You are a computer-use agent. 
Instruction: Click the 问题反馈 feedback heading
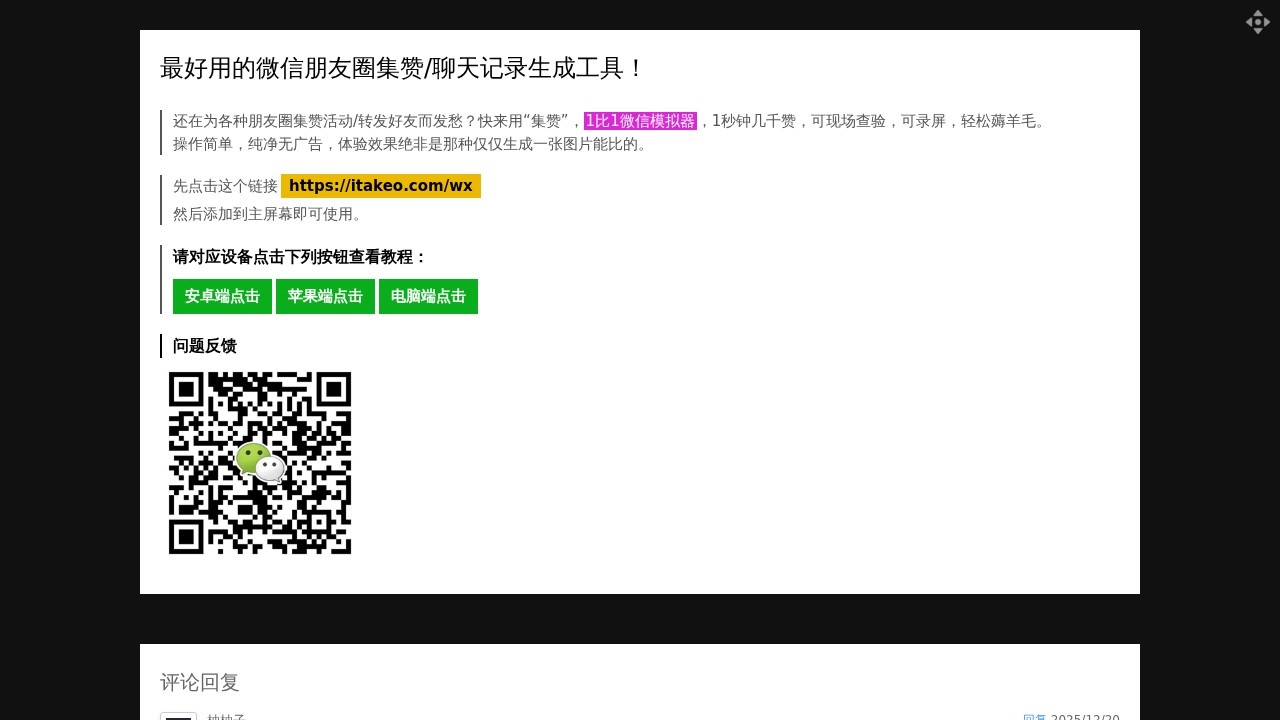[204, 346]
